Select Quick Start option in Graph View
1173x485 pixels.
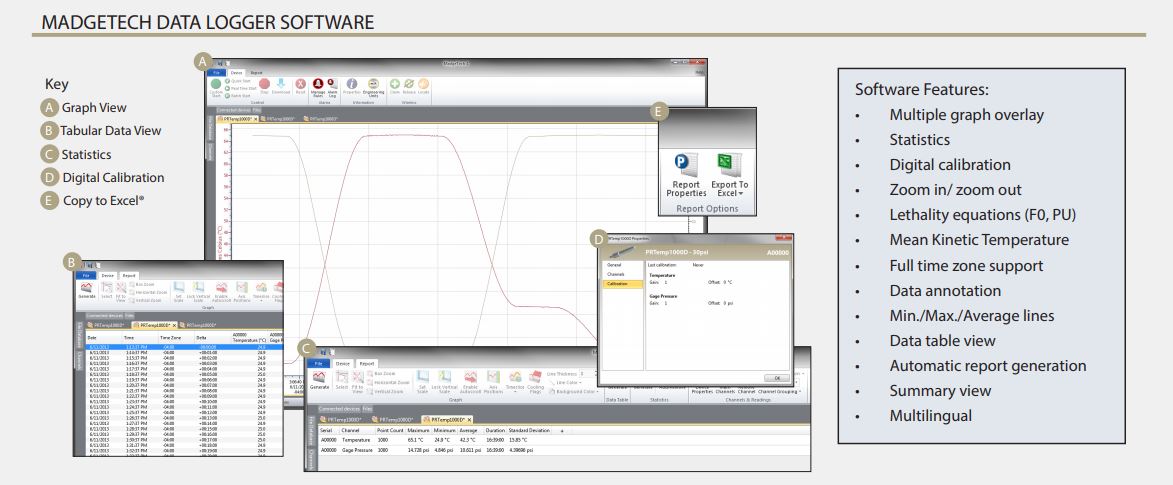click(238, 81)
